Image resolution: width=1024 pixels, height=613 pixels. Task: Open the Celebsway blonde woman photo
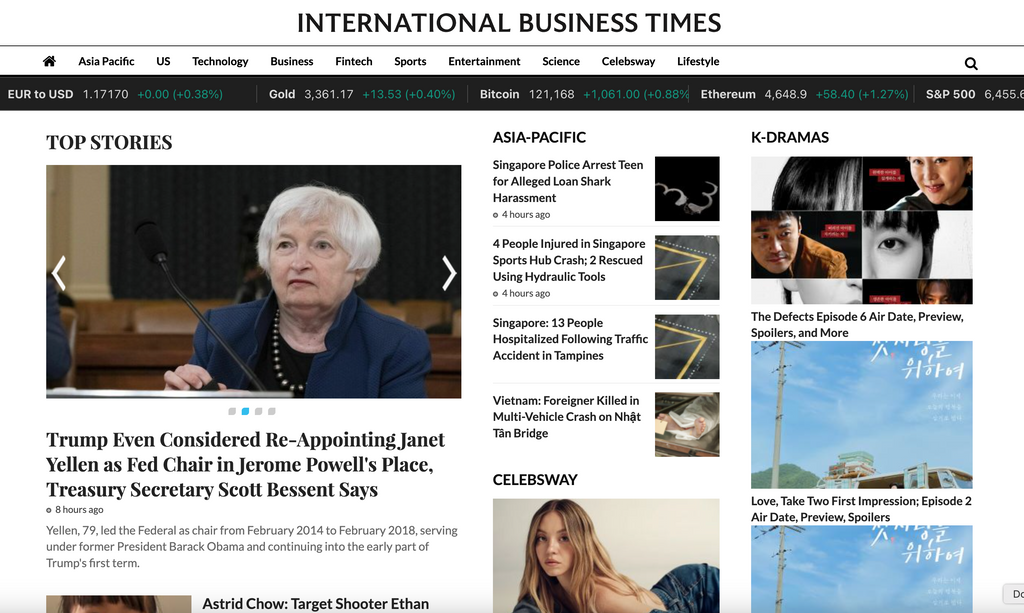(606, 556)
